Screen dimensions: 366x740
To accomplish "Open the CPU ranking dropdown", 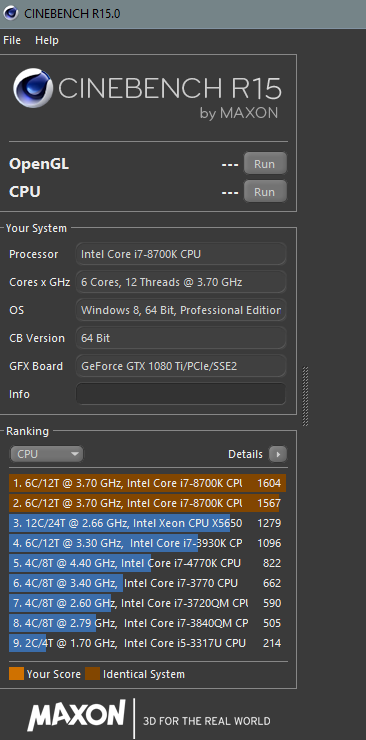I will (47, 454).
